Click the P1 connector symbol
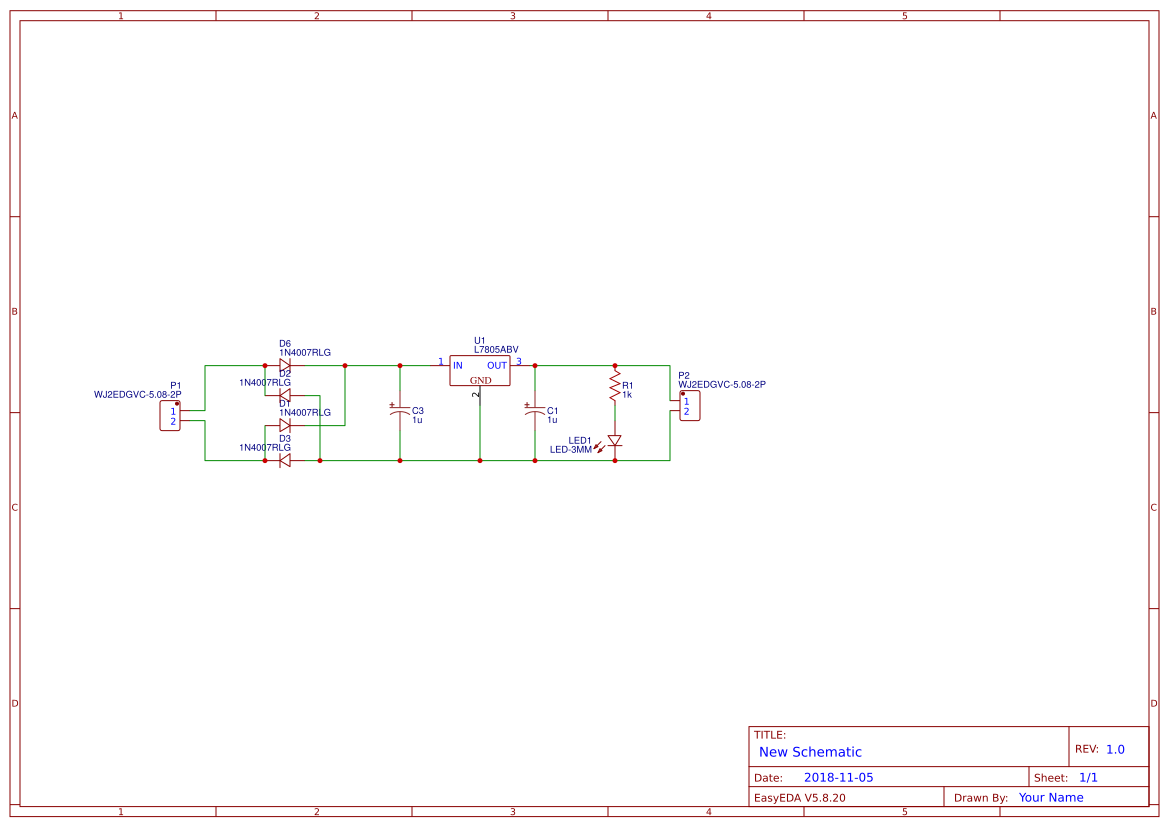This screenshot has width=1169, height=827. tap(170, 415)
